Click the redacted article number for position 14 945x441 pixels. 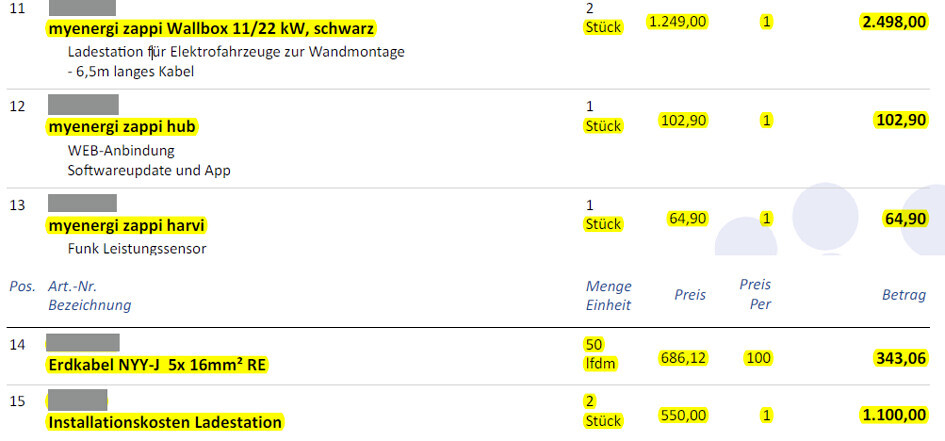[x=83, y=343]
